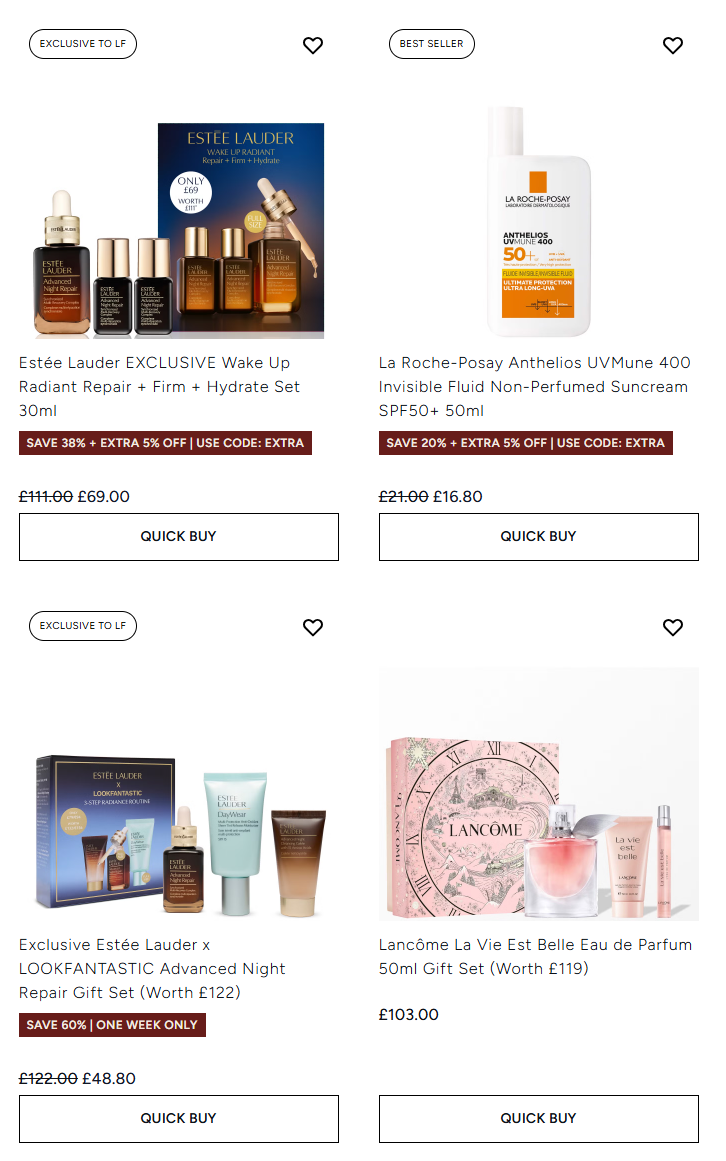
Task: Quick buy the Lancôme gift set
Action: pyautogui.click(x=539, y=1119)
